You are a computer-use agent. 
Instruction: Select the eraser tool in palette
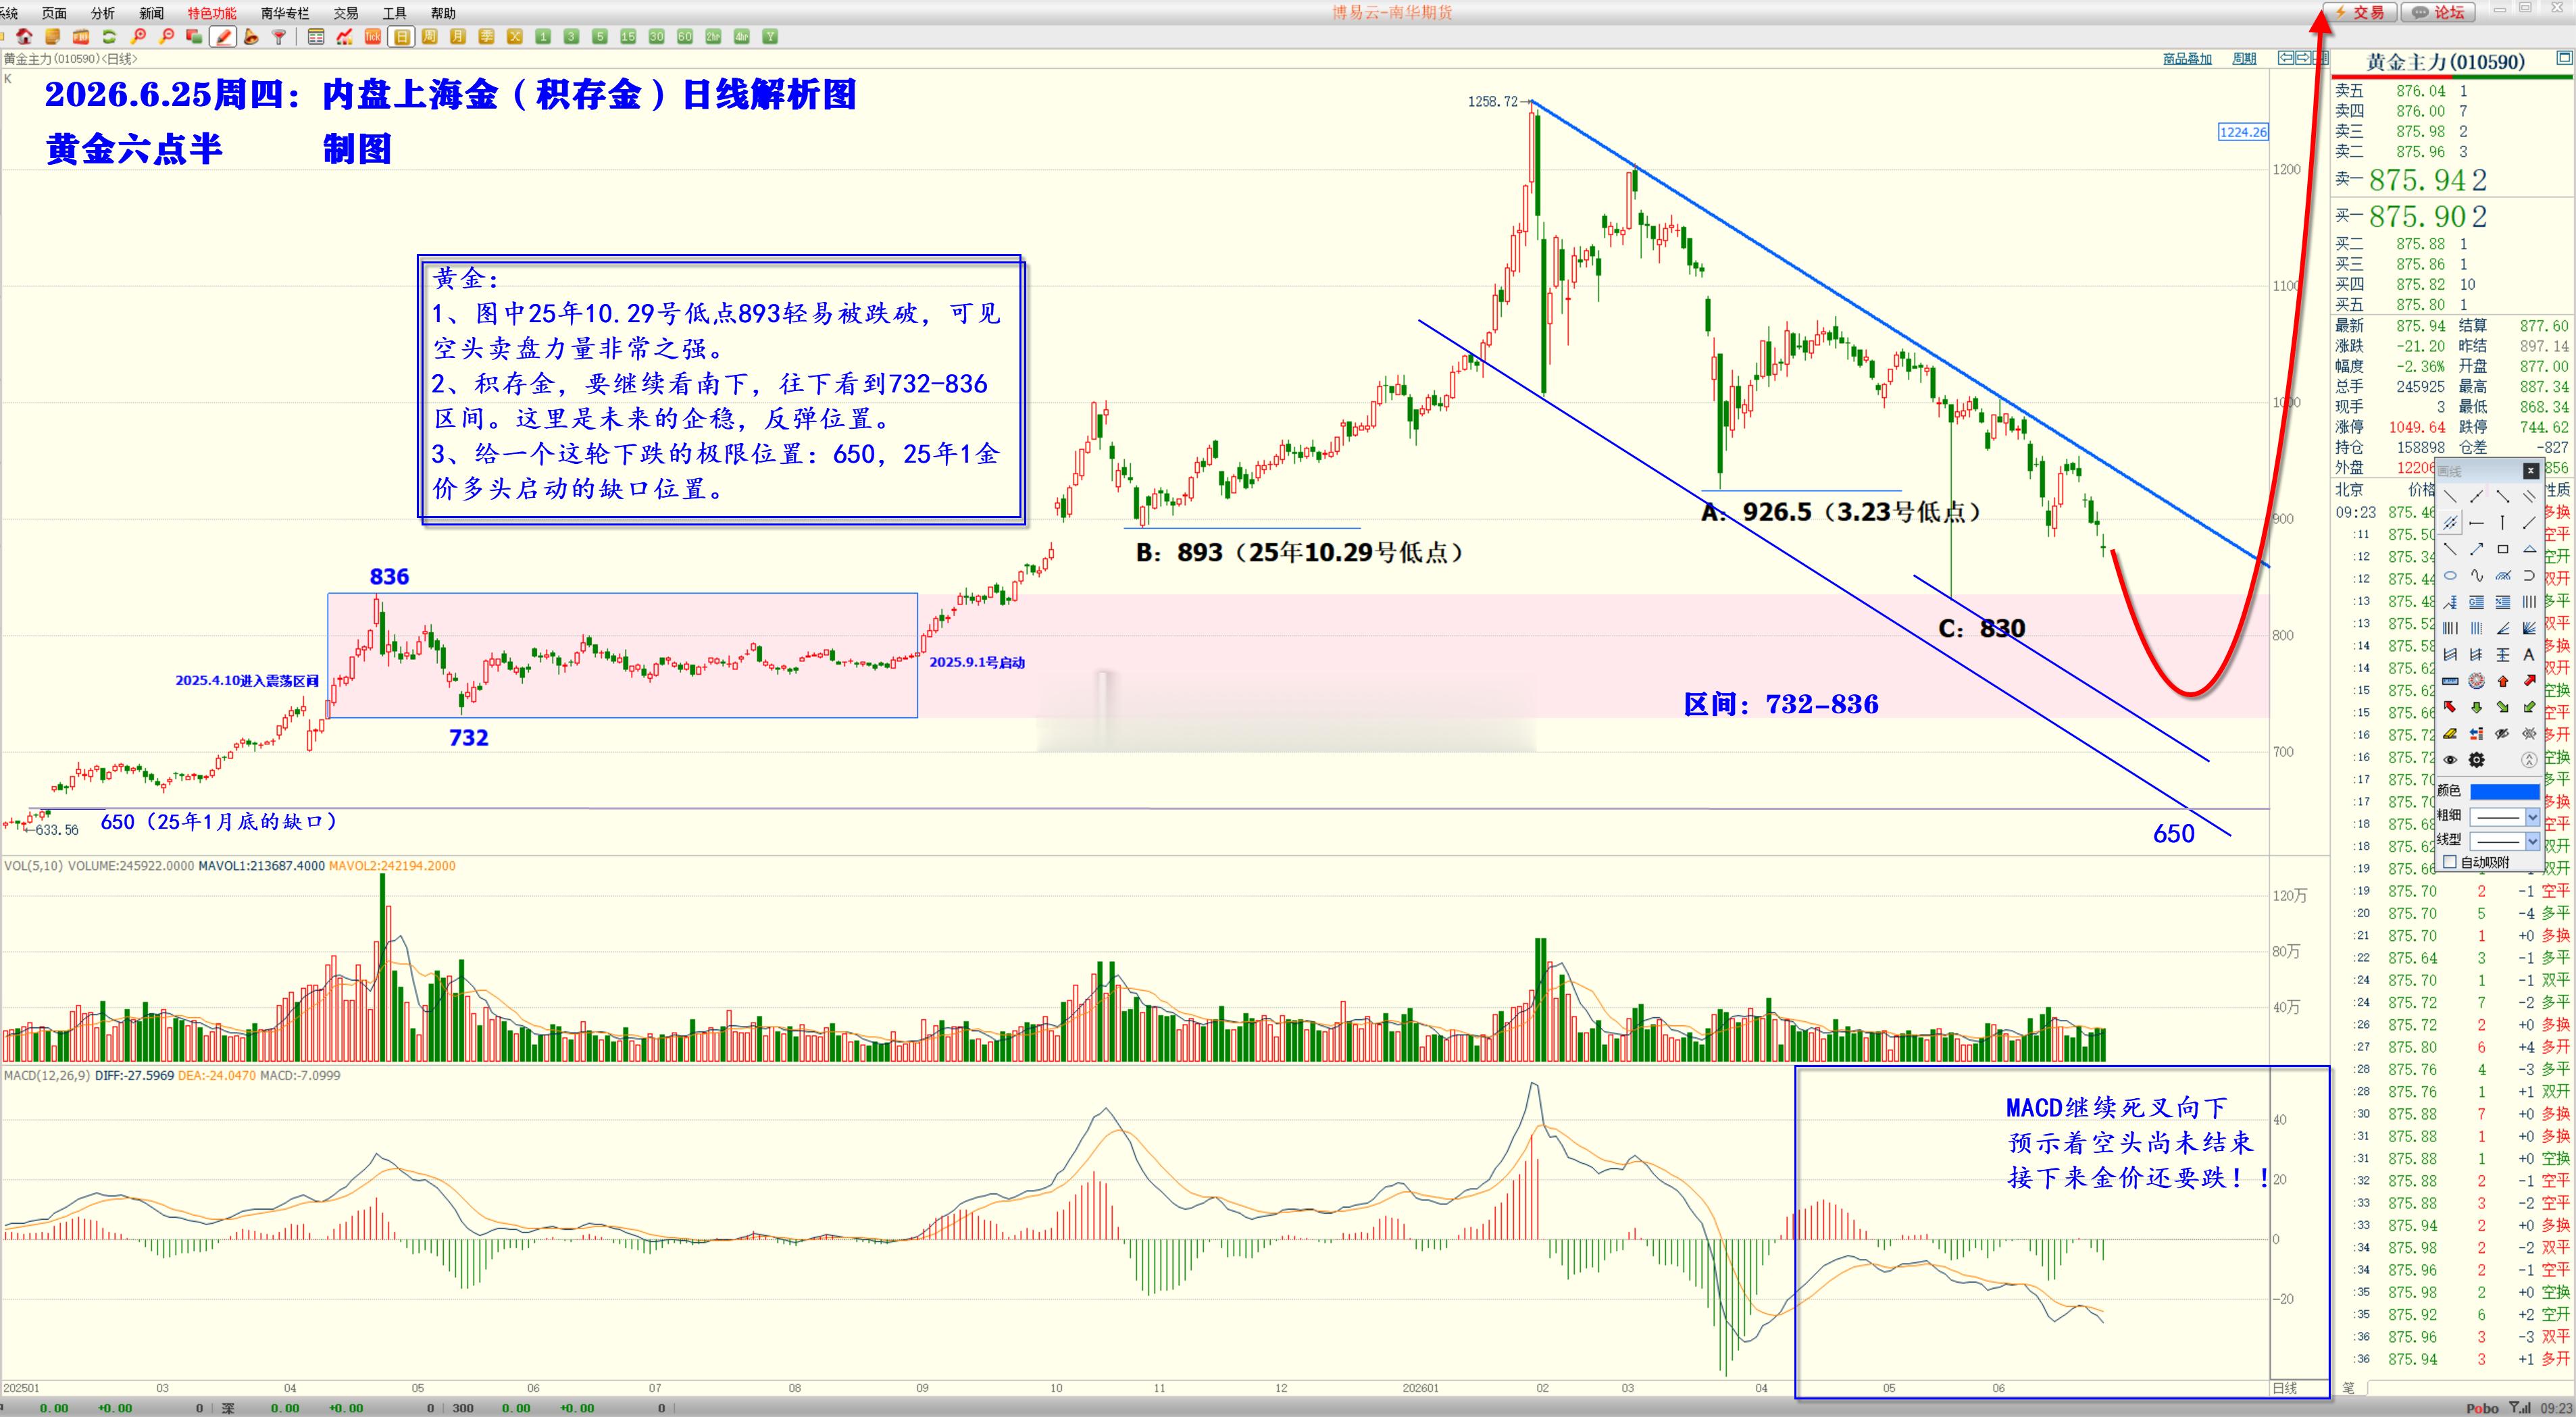click(x=2451, y=733)
